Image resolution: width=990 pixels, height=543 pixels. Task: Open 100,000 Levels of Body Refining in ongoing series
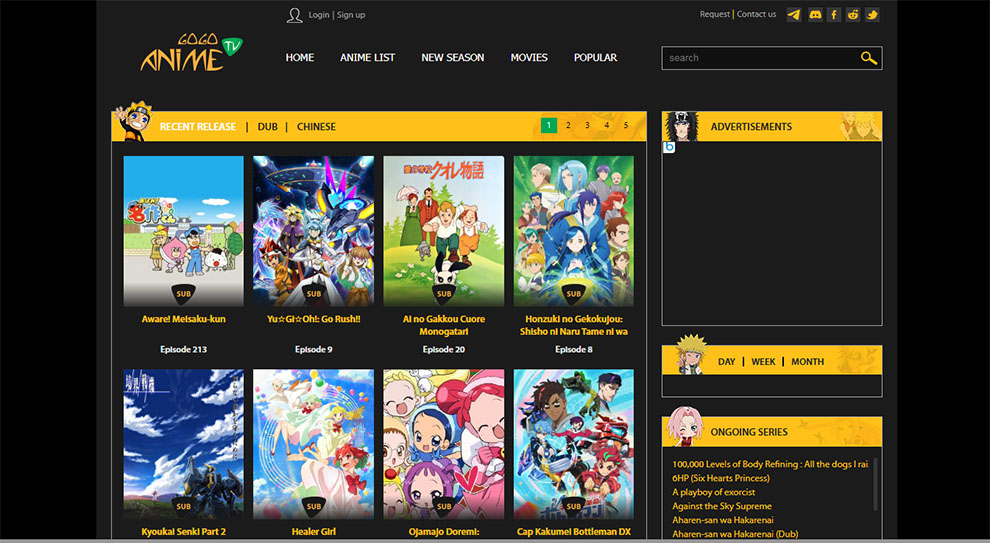(x=770, y=464)
